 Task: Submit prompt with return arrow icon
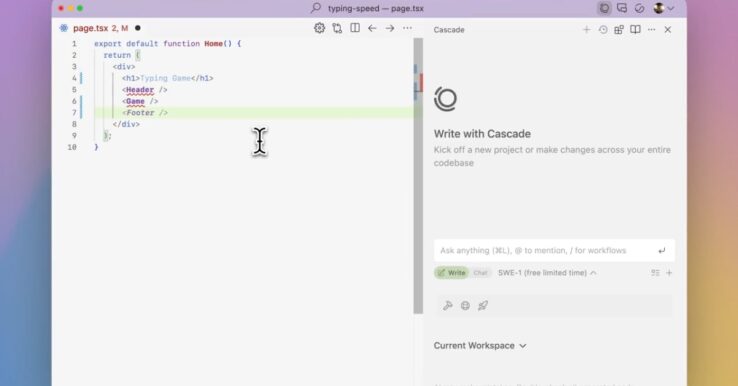tap(662, 250)
